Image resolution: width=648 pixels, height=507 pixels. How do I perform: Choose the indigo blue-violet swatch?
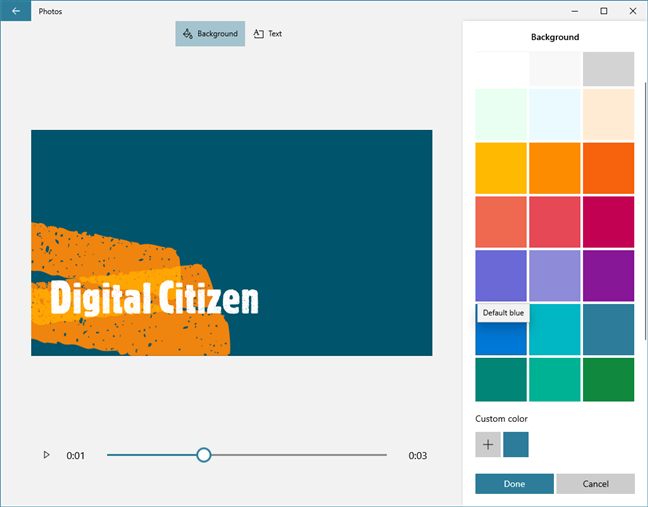pos(501,276)
